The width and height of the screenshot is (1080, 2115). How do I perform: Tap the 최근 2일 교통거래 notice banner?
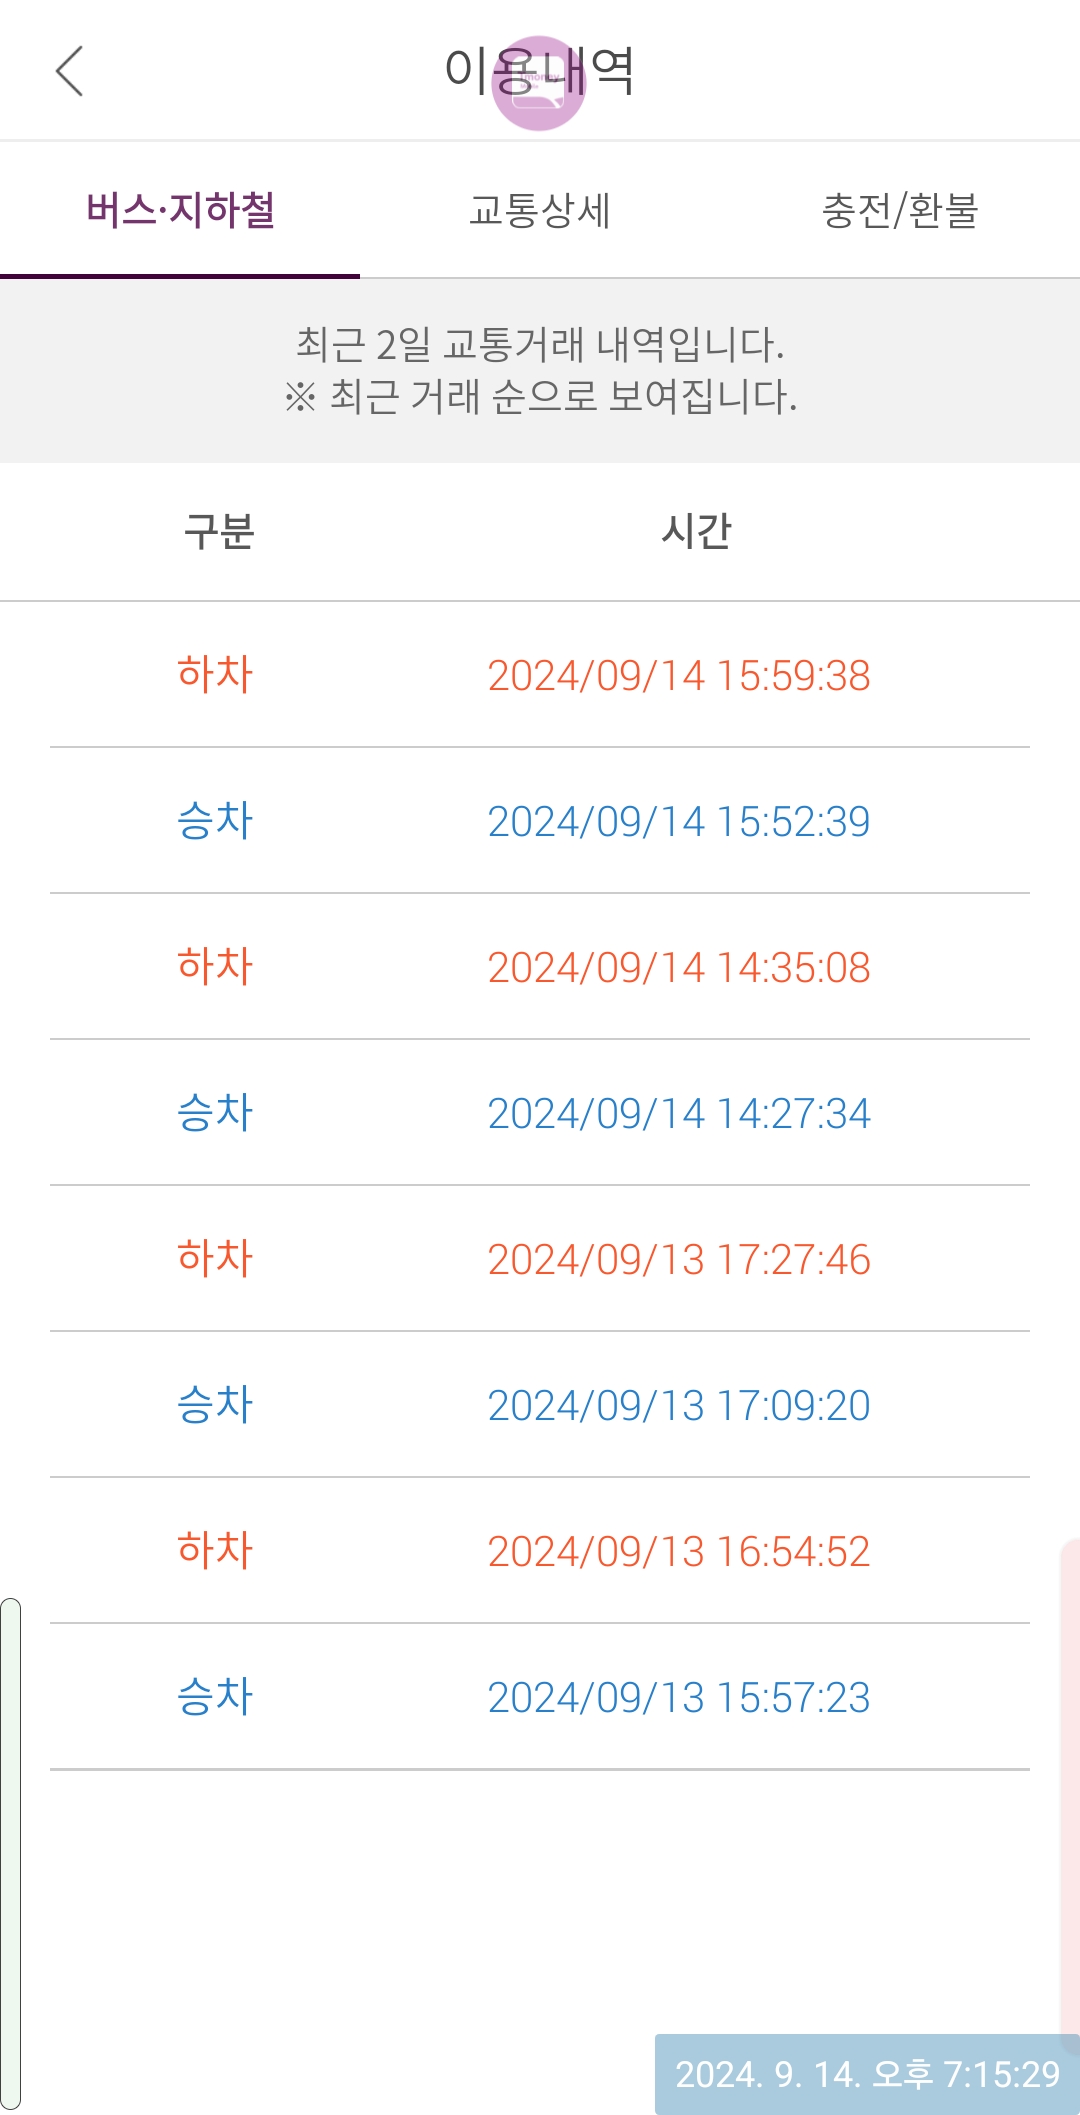[540, 370]
